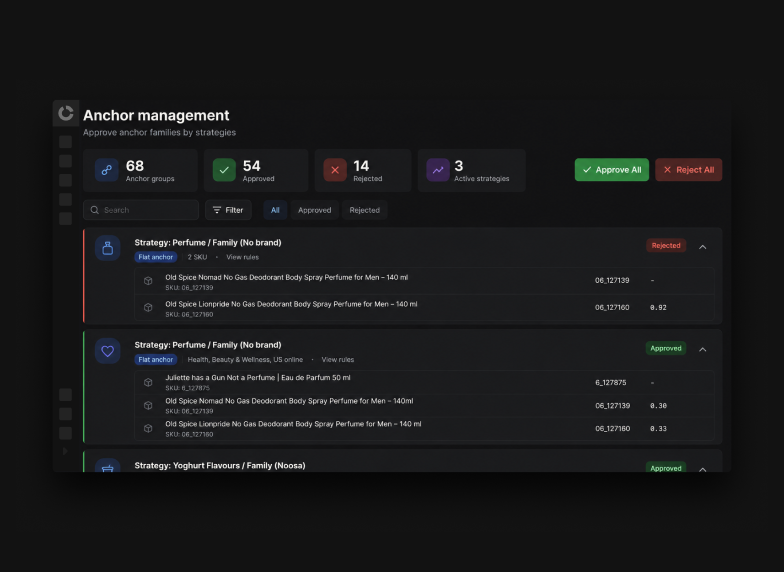This screenshot has width=784, height=572.
Task: Click the 14 Rejected stat card
Action: pos(363,170)
